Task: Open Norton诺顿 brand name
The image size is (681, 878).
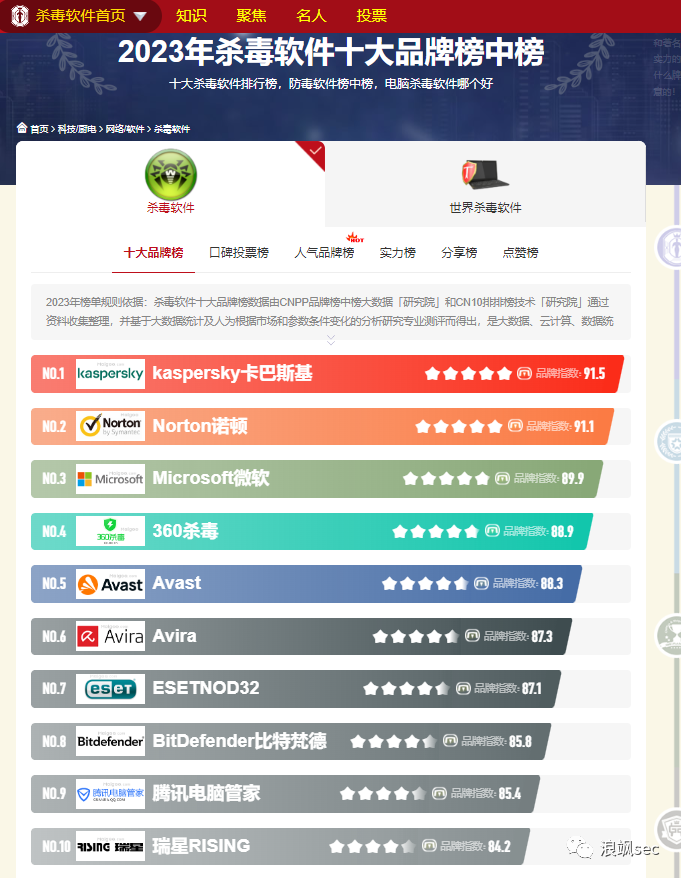Action: pyautogui.click(x=200, y=426)
